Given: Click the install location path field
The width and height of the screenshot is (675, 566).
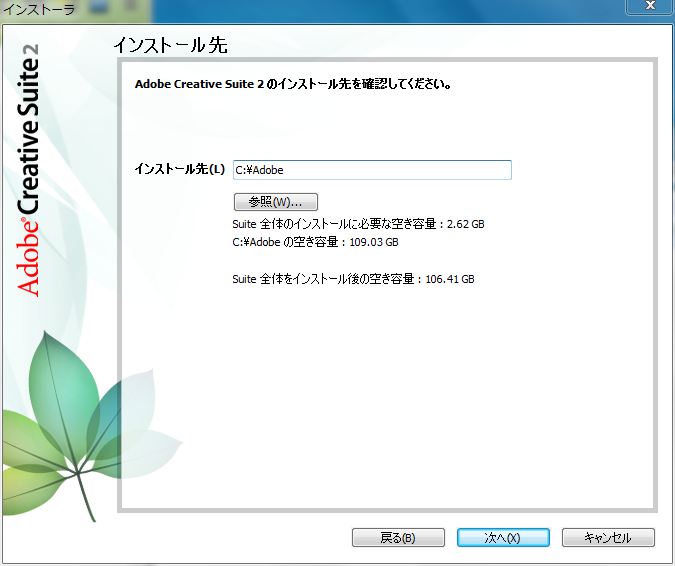Looking at the screenshot, I should [x=372, y=170].
